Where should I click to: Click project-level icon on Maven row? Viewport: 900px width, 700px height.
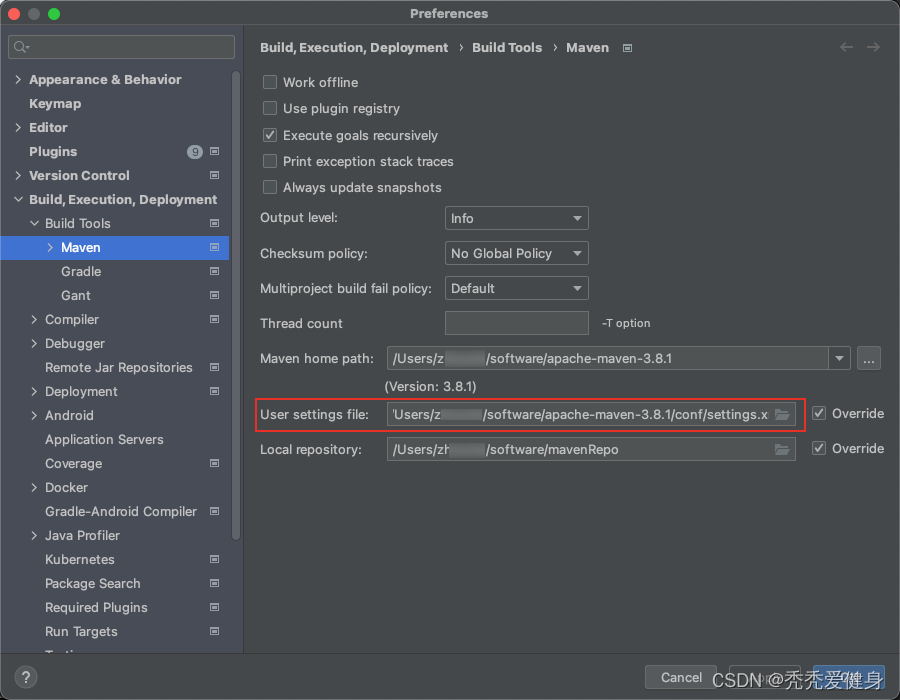pos(215,247)
